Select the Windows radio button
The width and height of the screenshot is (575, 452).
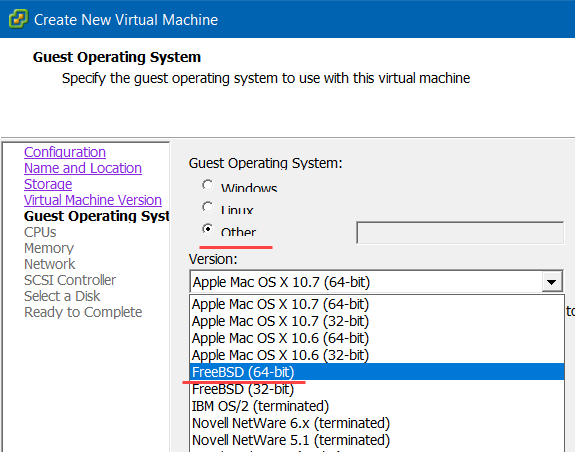point(208,185)
